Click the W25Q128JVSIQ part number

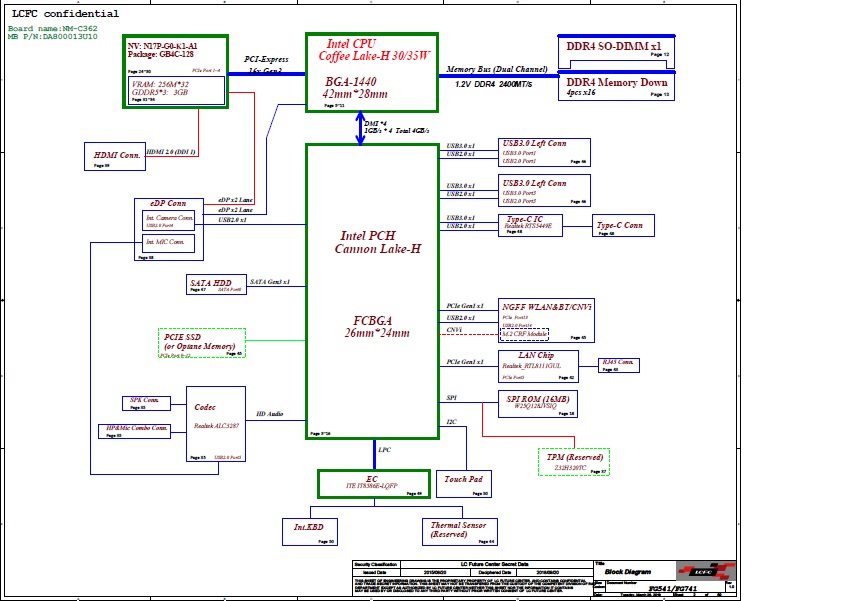pos(535,406)
